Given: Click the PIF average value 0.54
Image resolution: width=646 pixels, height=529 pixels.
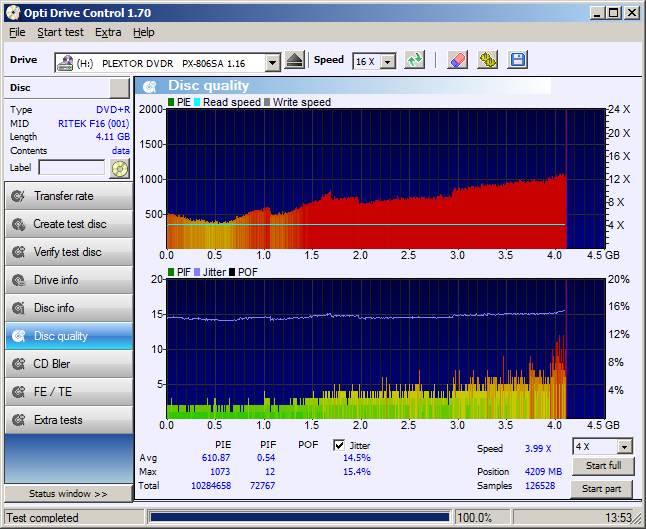Looking at the screenshot, I should pos(266,458).
